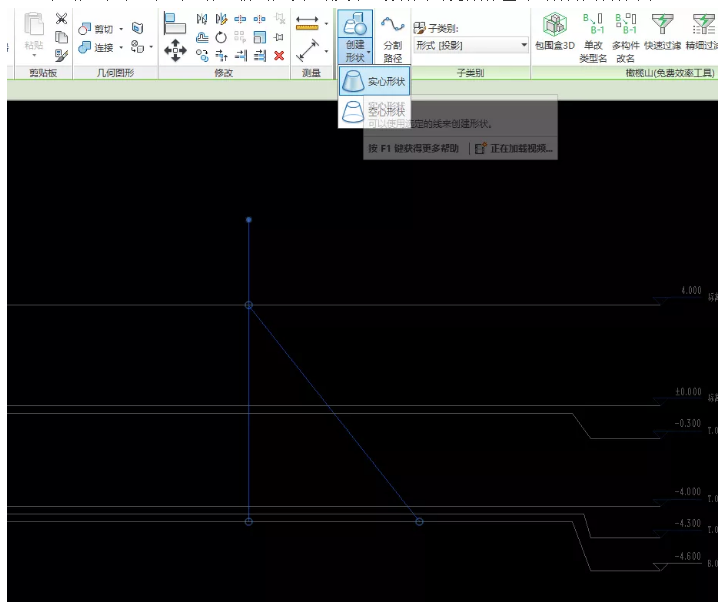Screen dimensions: 726x605
Task: Click the red Delete X icon
Action: [x=279, y=55]
